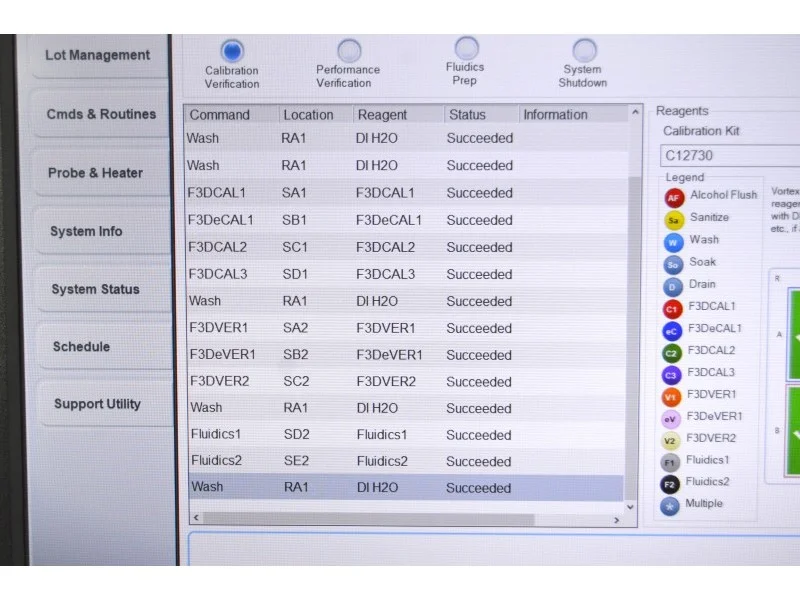Select the F3DCAL2 command row

coord(407,247)
